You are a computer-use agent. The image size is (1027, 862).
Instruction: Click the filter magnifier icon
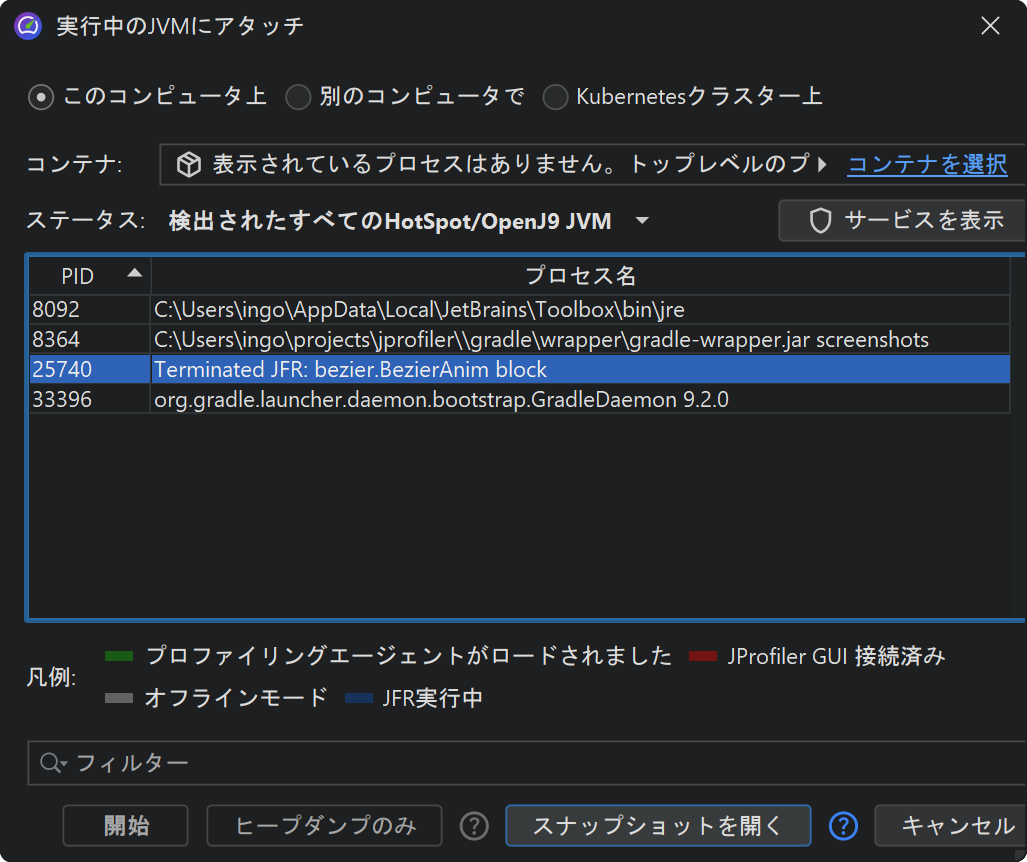pyautogui.click(x=52, y=763)
